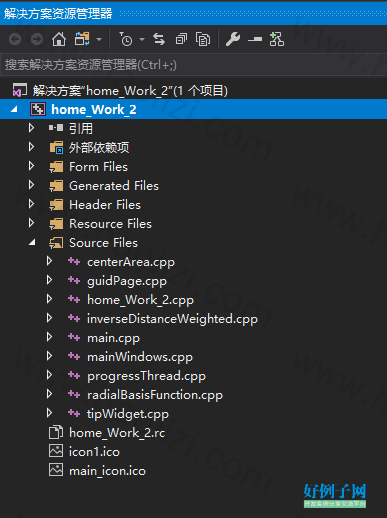Screen dimensions: 387x518
Task: Click the 外部依赖项 folder icon
Action: pyautogui.click(x=56, y=147)
